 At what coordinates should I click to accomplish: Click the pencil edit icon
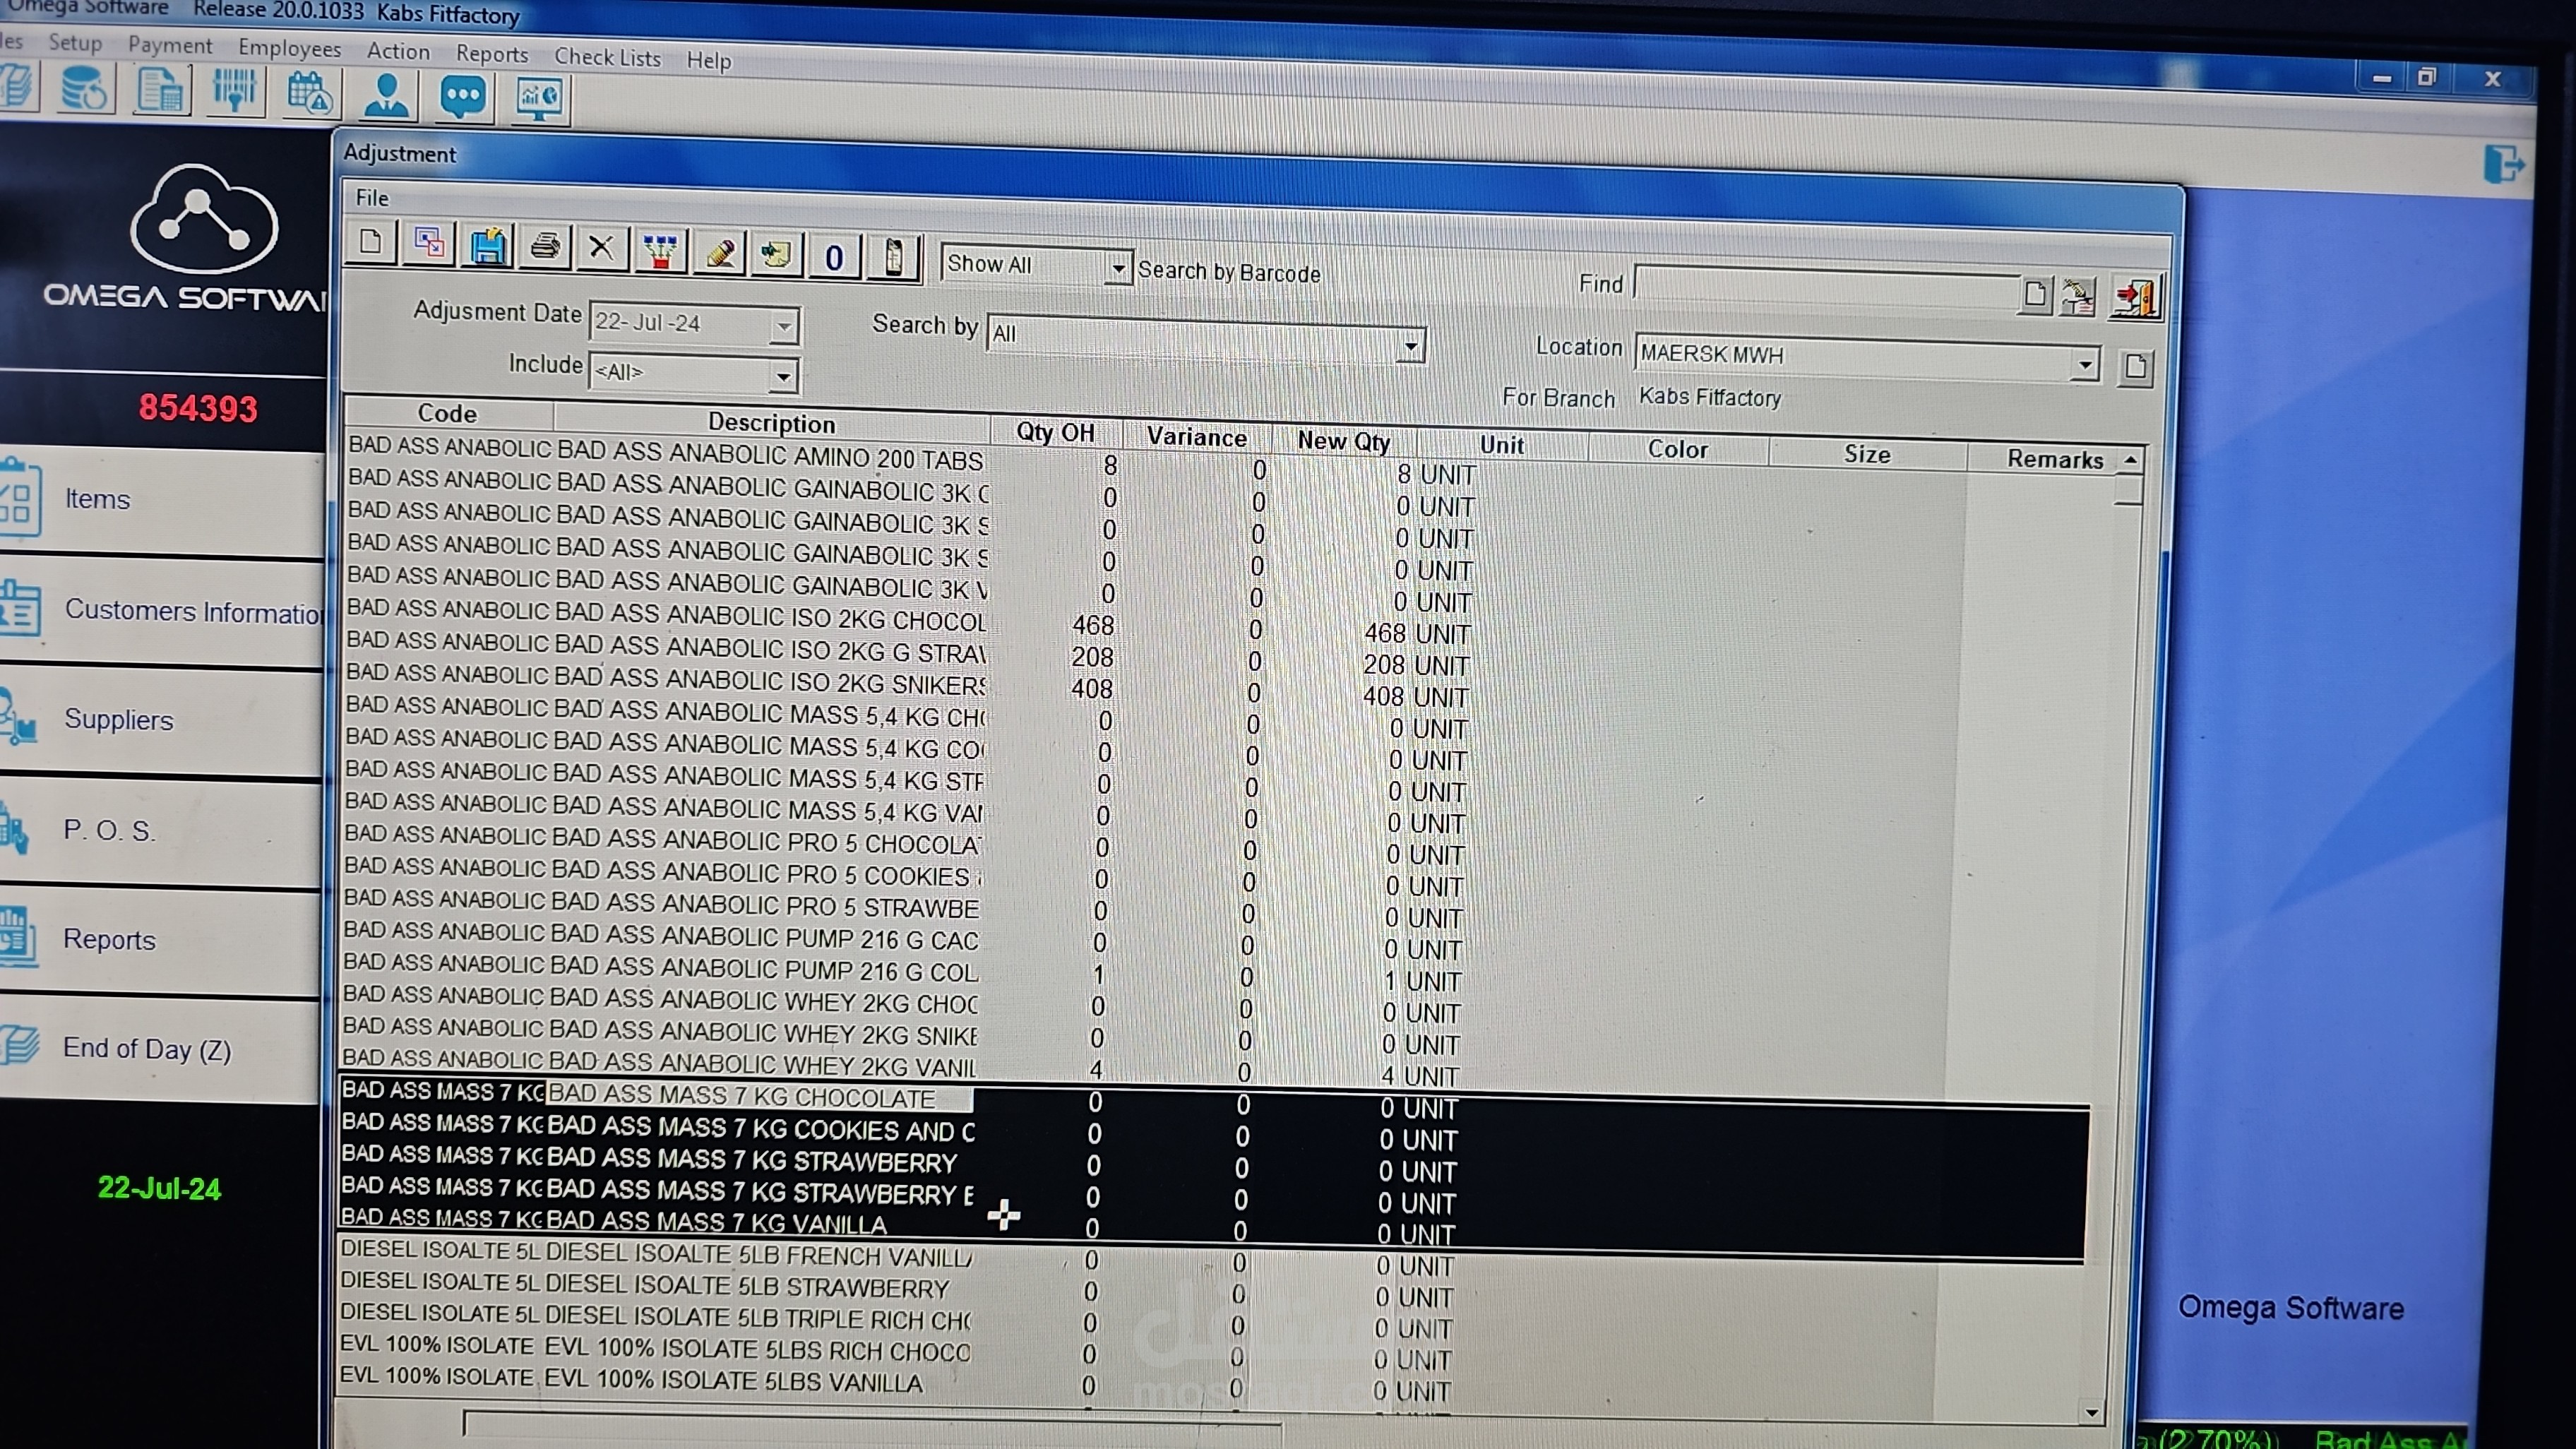pos(719,253)
